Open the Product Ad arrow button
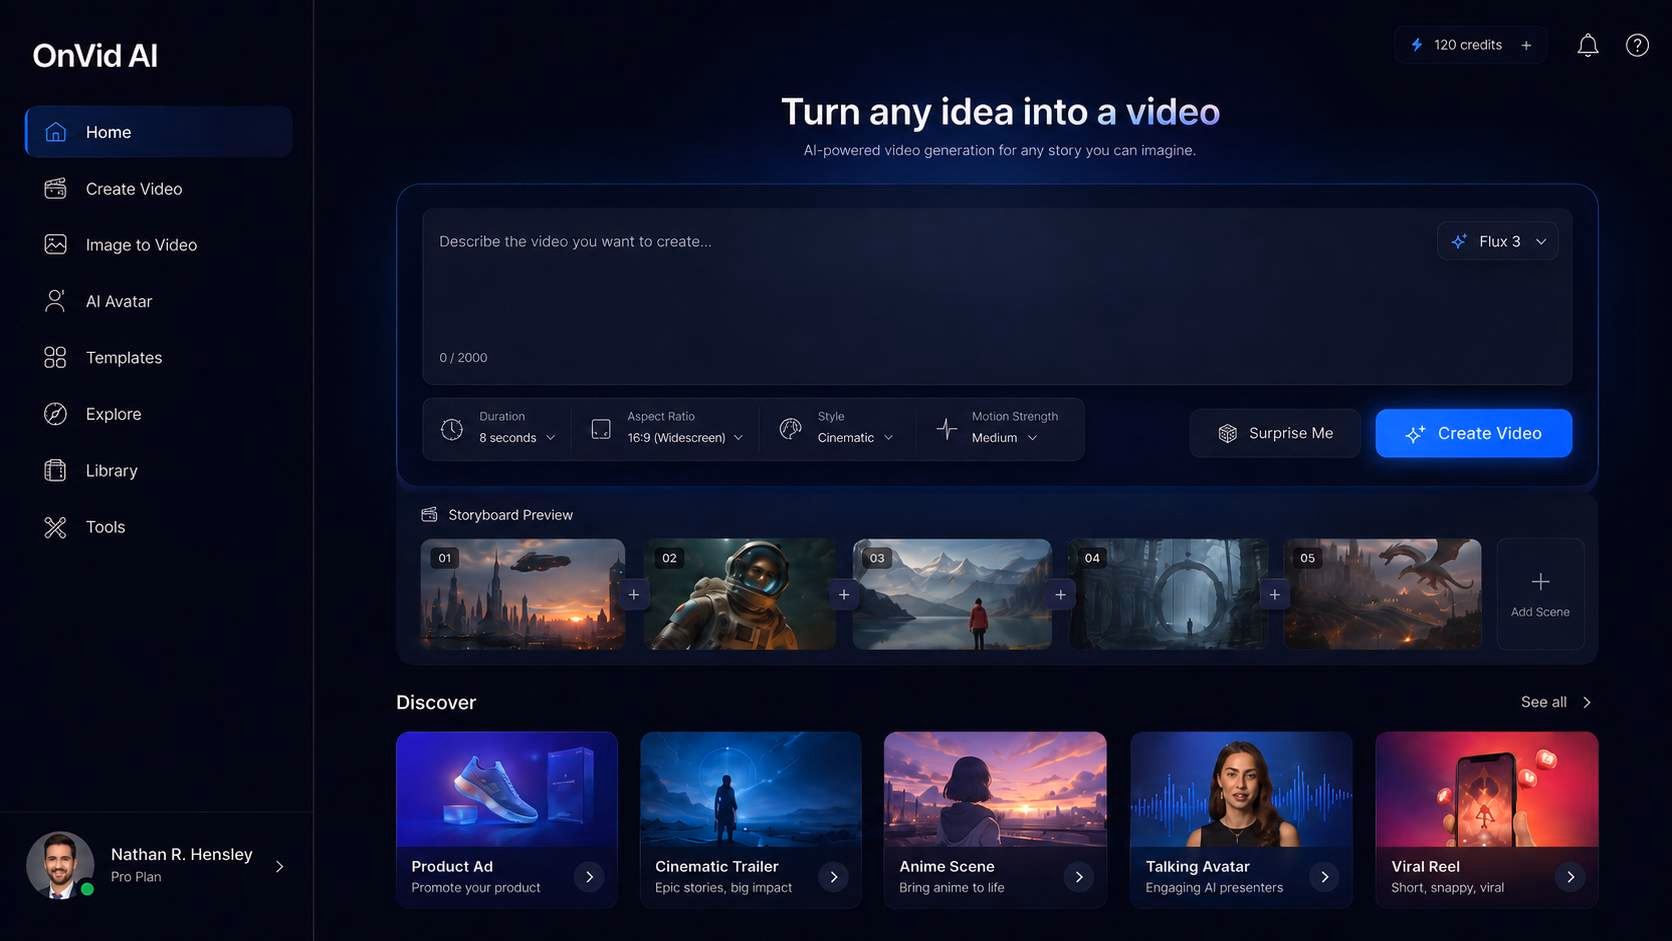The image size is (1672, 941). click(x=589, y=877)
